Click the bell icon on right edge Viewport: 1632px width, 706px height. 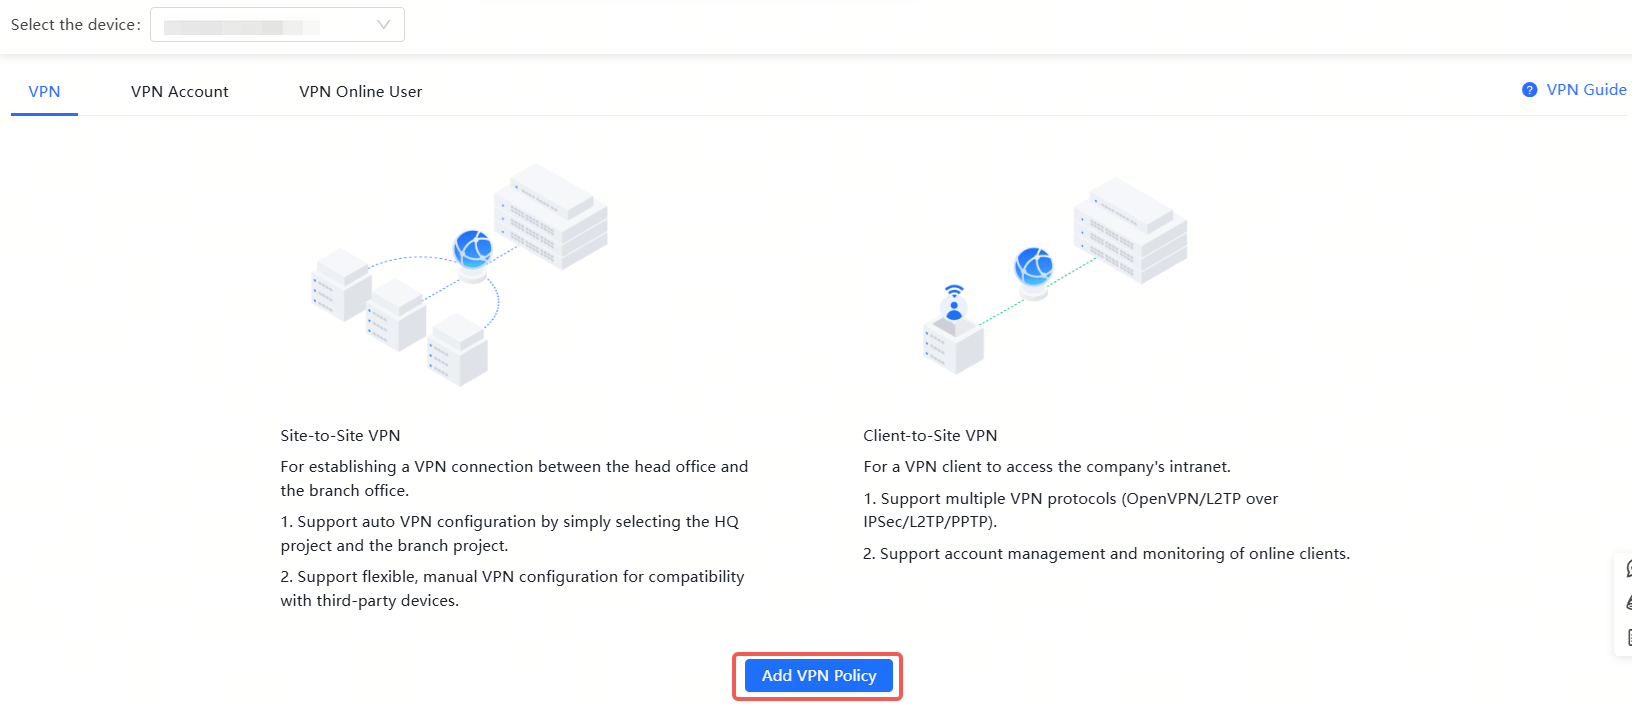(1627, 603)
